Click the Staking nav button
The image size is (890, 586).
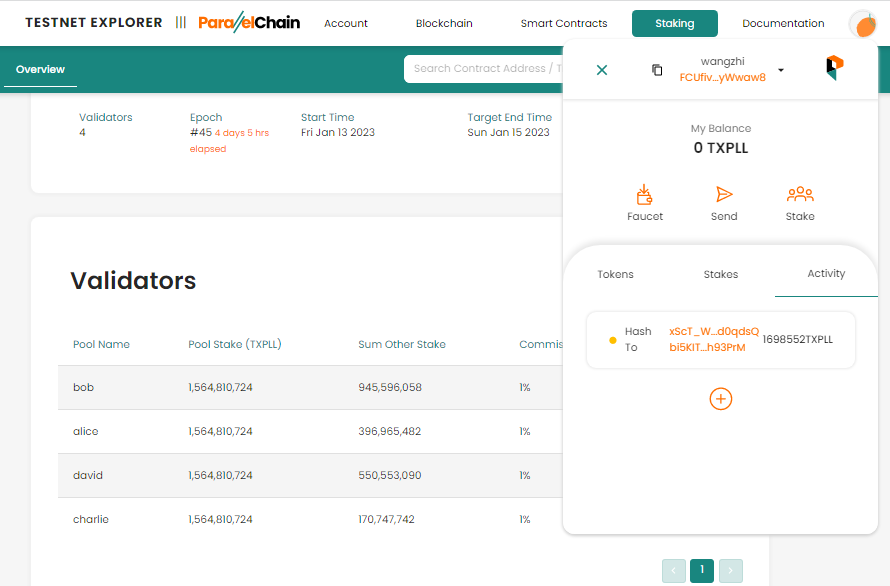coord(675,23)
